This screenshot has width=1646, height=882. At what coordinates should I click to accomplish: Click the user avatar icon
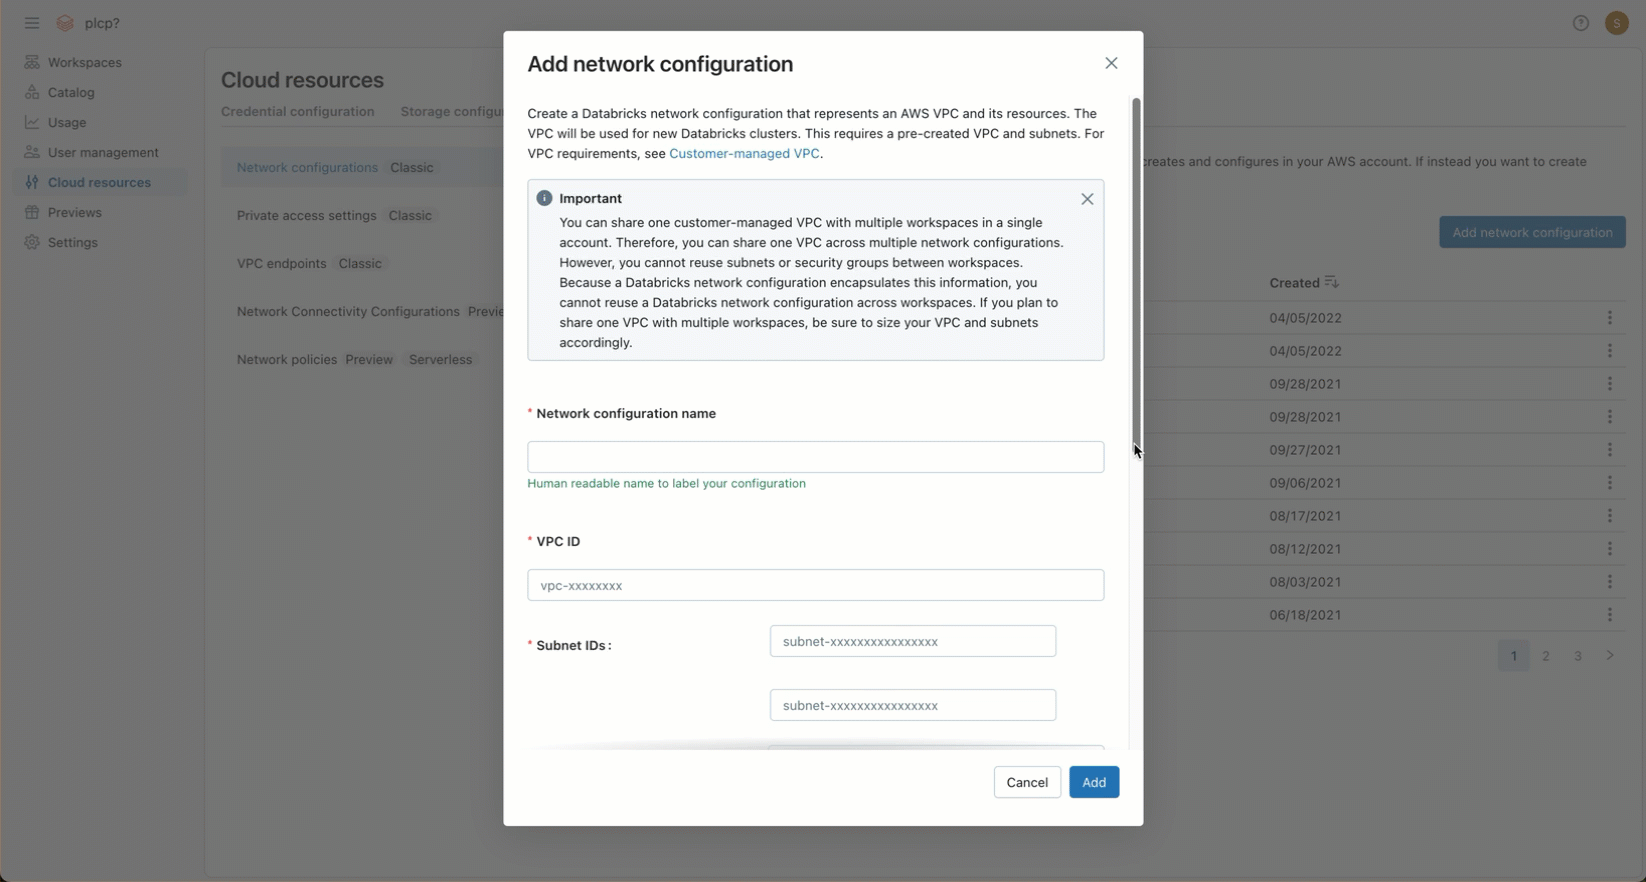coord(1616,23)
